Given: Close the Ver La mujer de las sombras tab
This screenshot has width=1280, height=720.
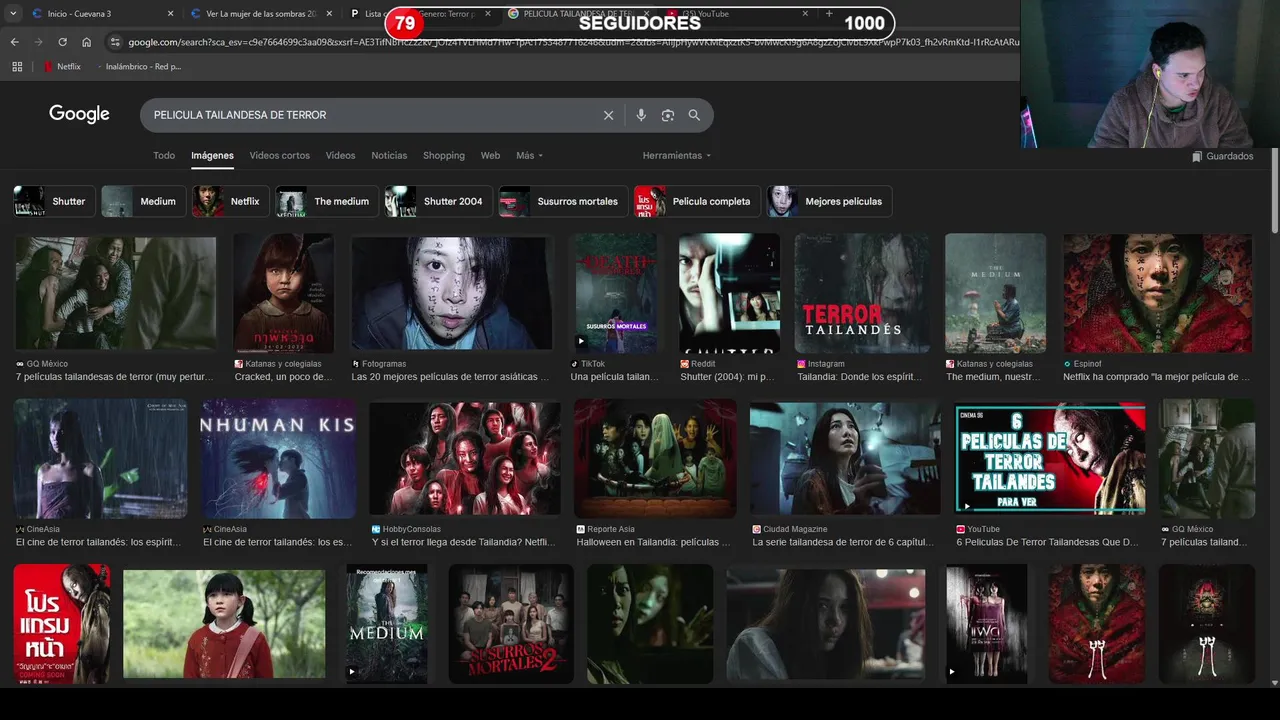Looking at the screenshot, I should [x=330, y=14].
